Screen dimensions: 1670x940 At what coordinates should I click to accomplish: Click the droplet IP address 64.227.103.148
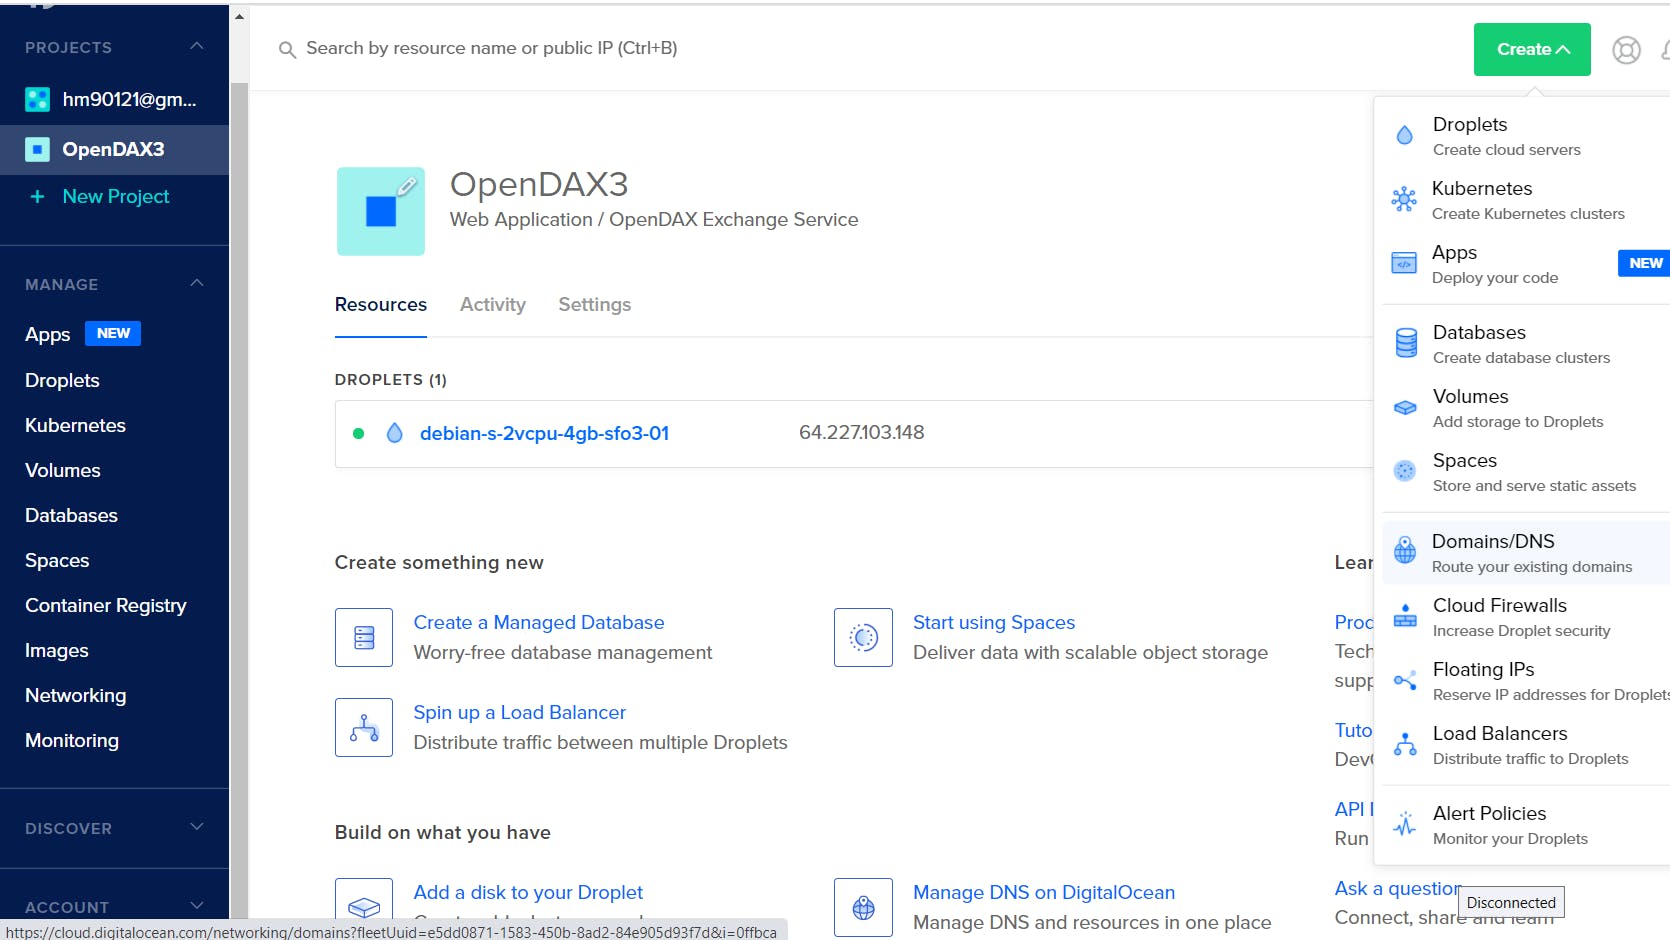tap(862, 433)
